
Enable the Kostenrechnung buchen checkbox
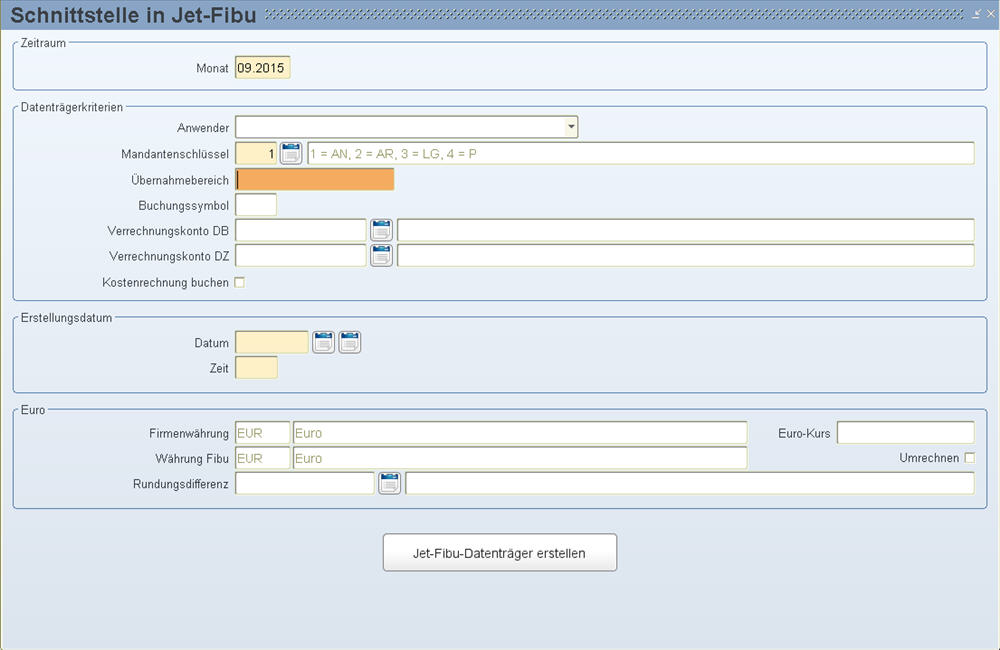[240, 282]
